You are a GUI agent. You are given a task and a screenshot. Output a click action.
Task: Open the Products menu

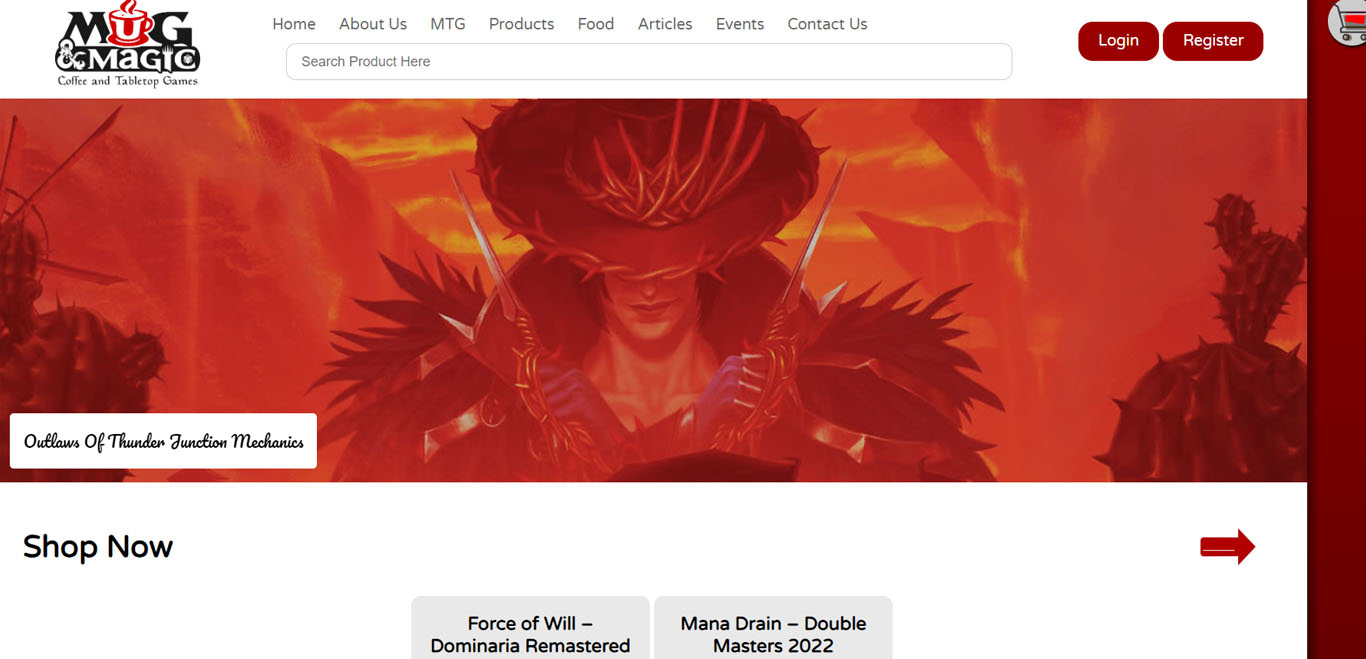[x=521, y=24]
